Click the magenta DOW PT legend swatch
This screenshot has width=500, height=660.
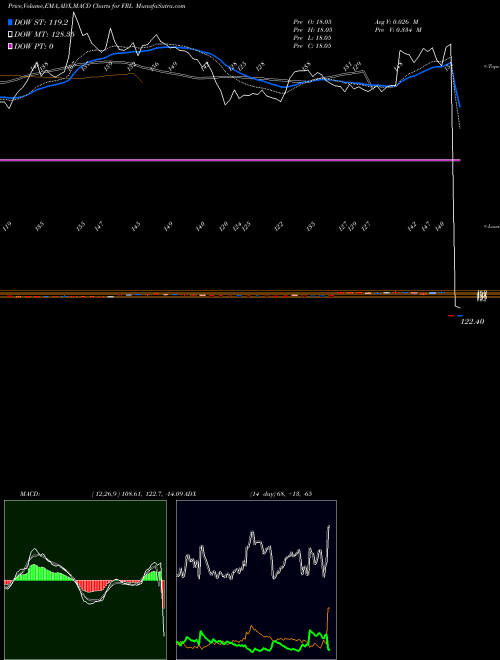pos(10,46)
